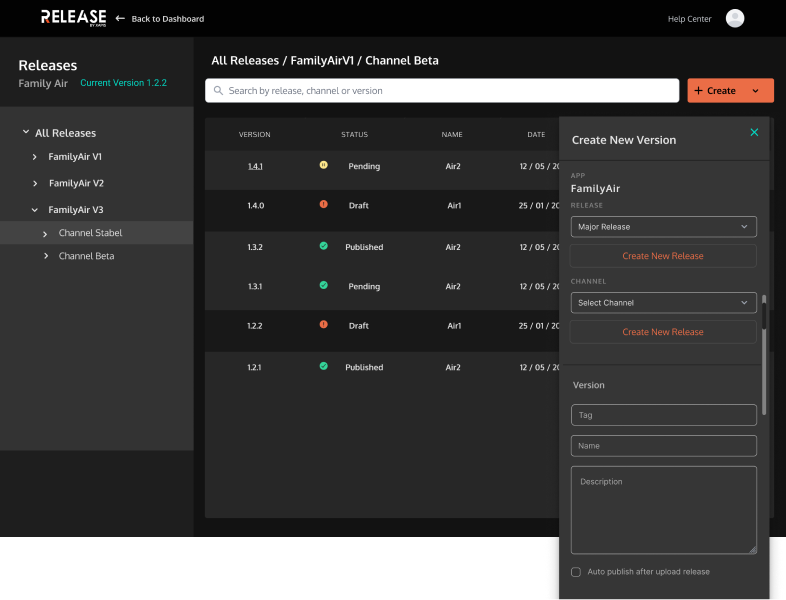The image size is (786, 600).
Task: Click the red Draft status icon for 1.4.0
Action: point(323,204)
